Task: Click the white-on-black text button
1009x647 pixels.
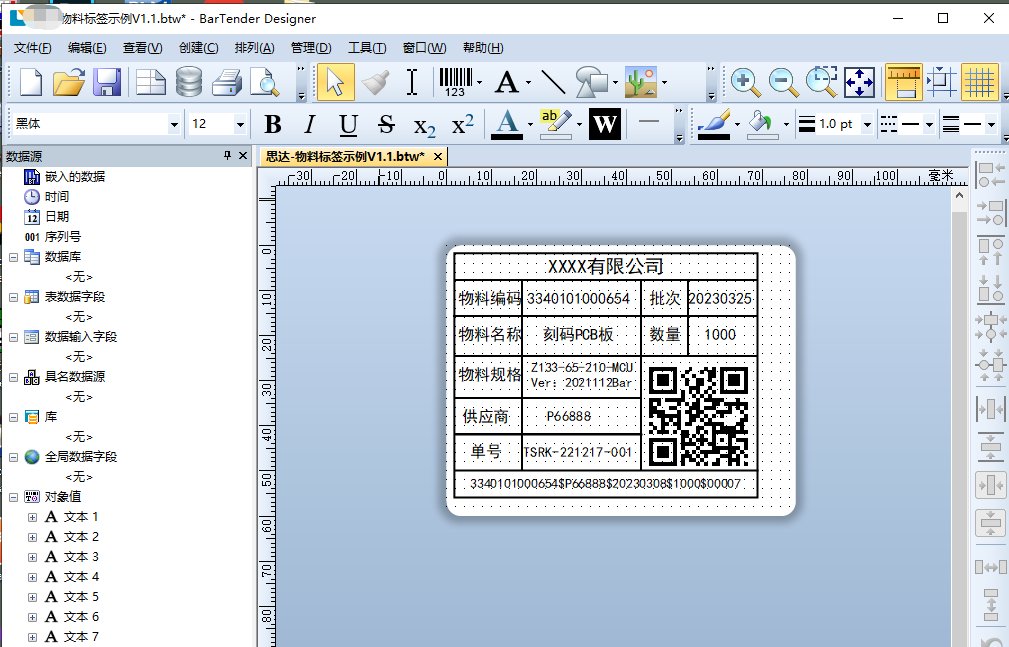Action: click(x=605, y=124)
